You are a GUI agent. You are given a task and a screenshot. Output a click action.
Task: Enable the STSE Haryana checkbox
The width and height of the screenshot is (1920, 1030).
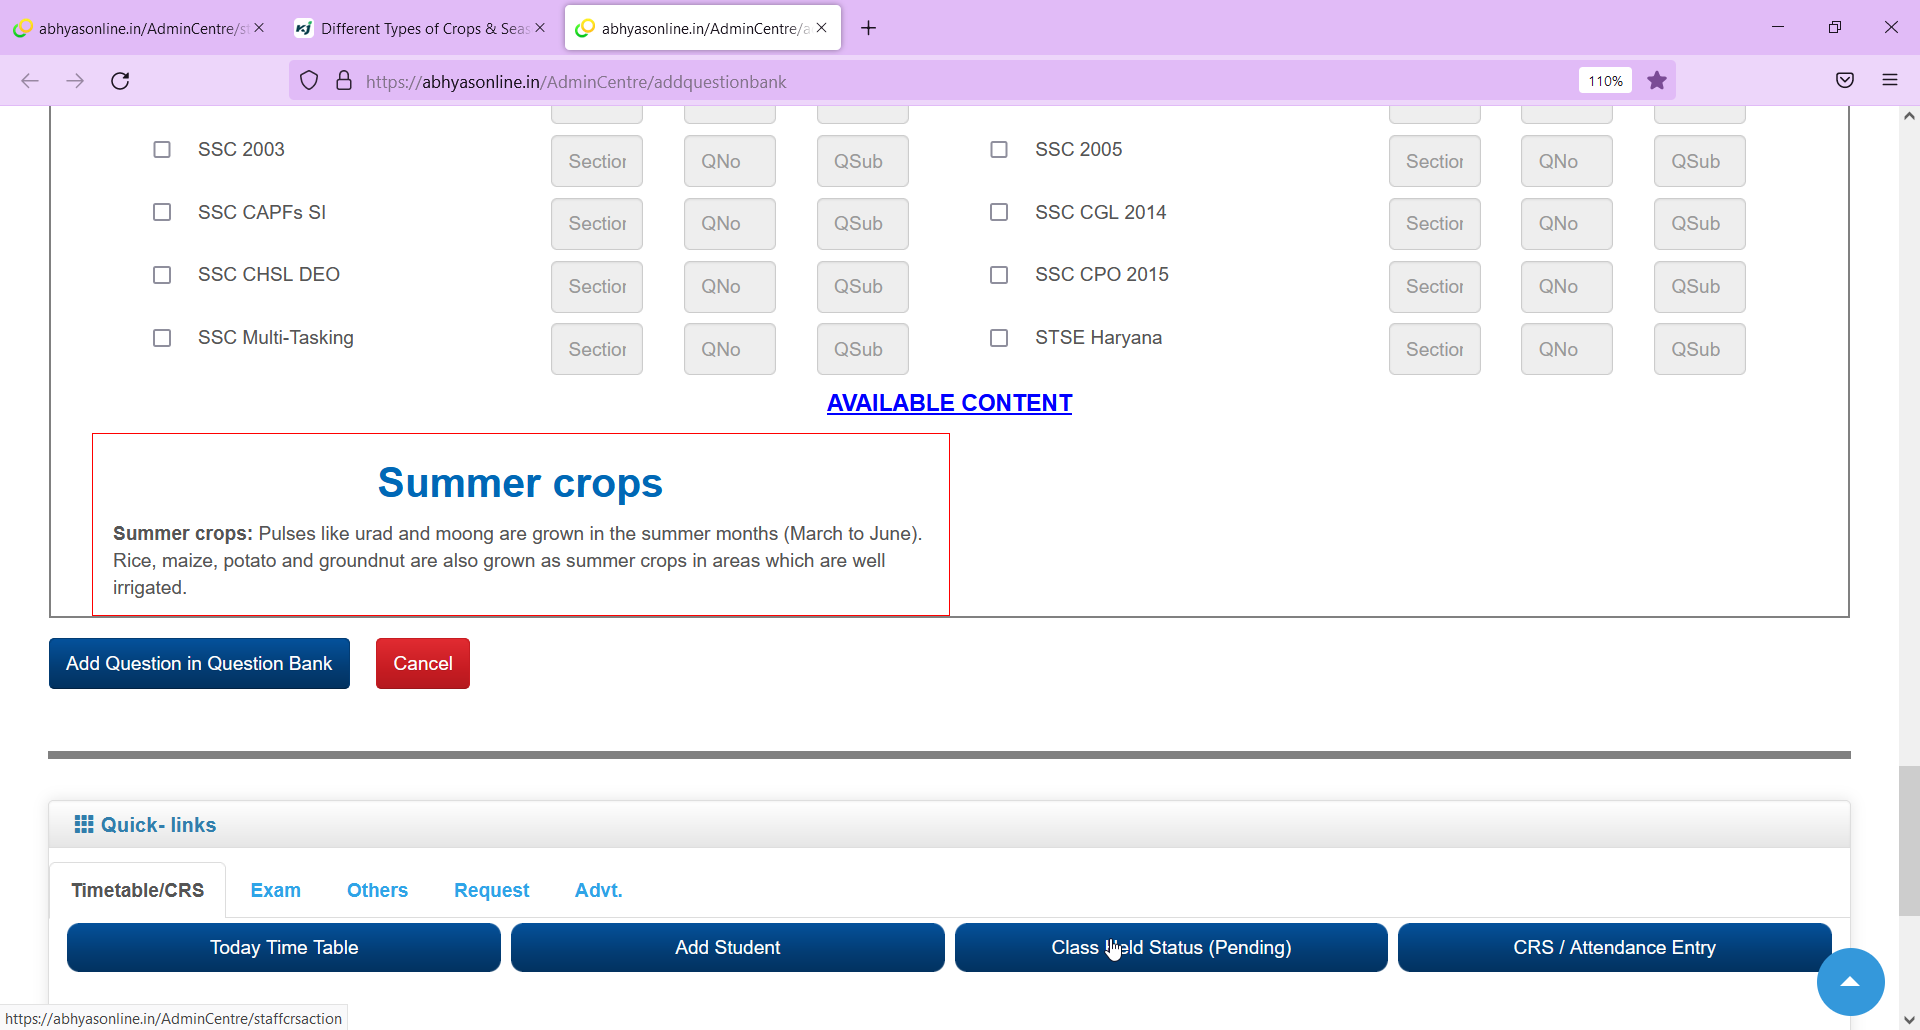pyautogui.click(x=999, y=338)
